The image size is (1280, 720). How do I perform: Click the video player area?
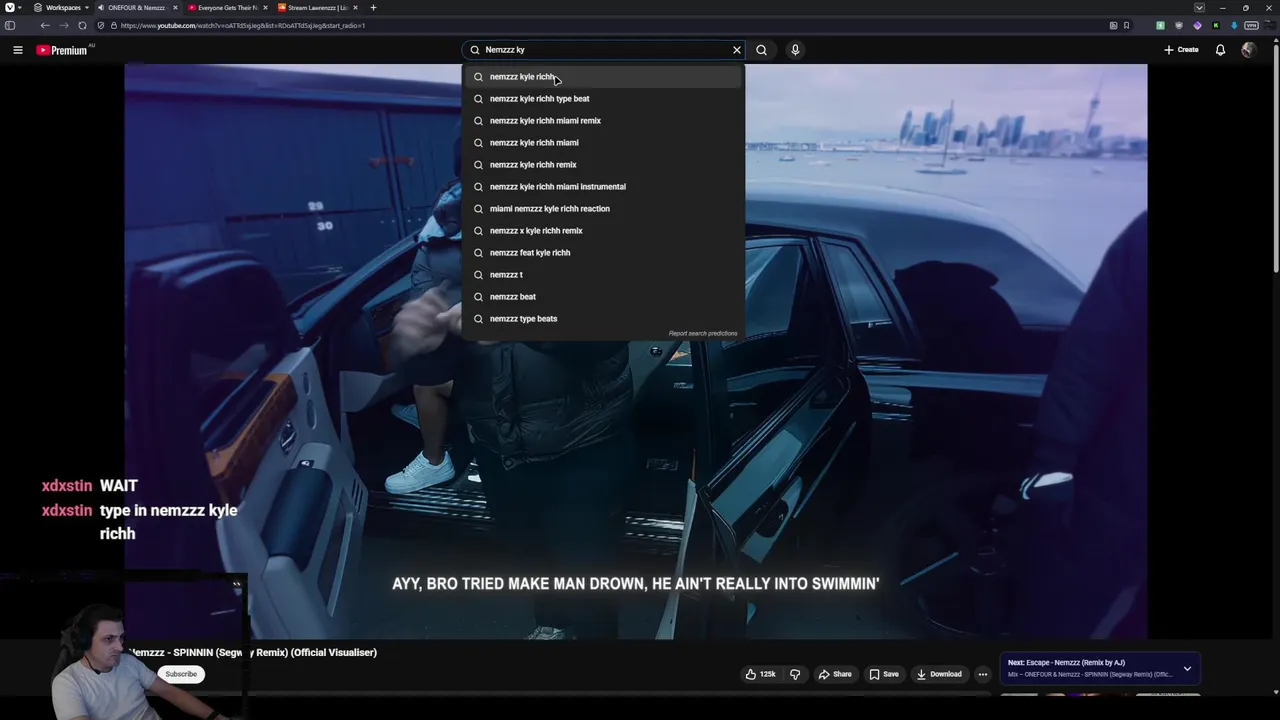pos(636,352)
